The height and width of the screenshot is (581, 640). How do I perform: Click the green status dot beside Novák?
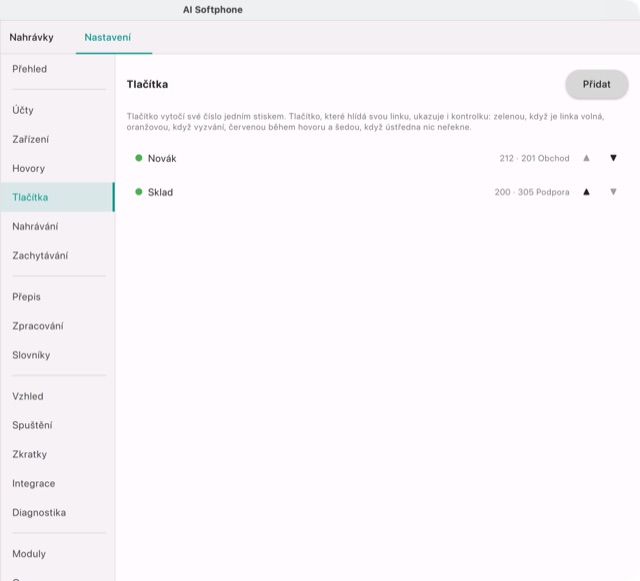[139, 158]
